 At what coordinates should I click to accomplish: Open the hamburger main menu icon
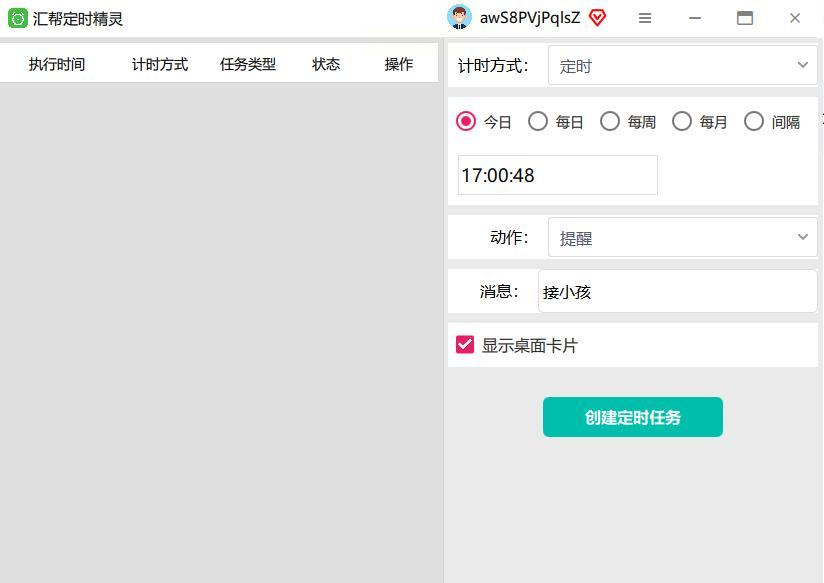[645, 18]
